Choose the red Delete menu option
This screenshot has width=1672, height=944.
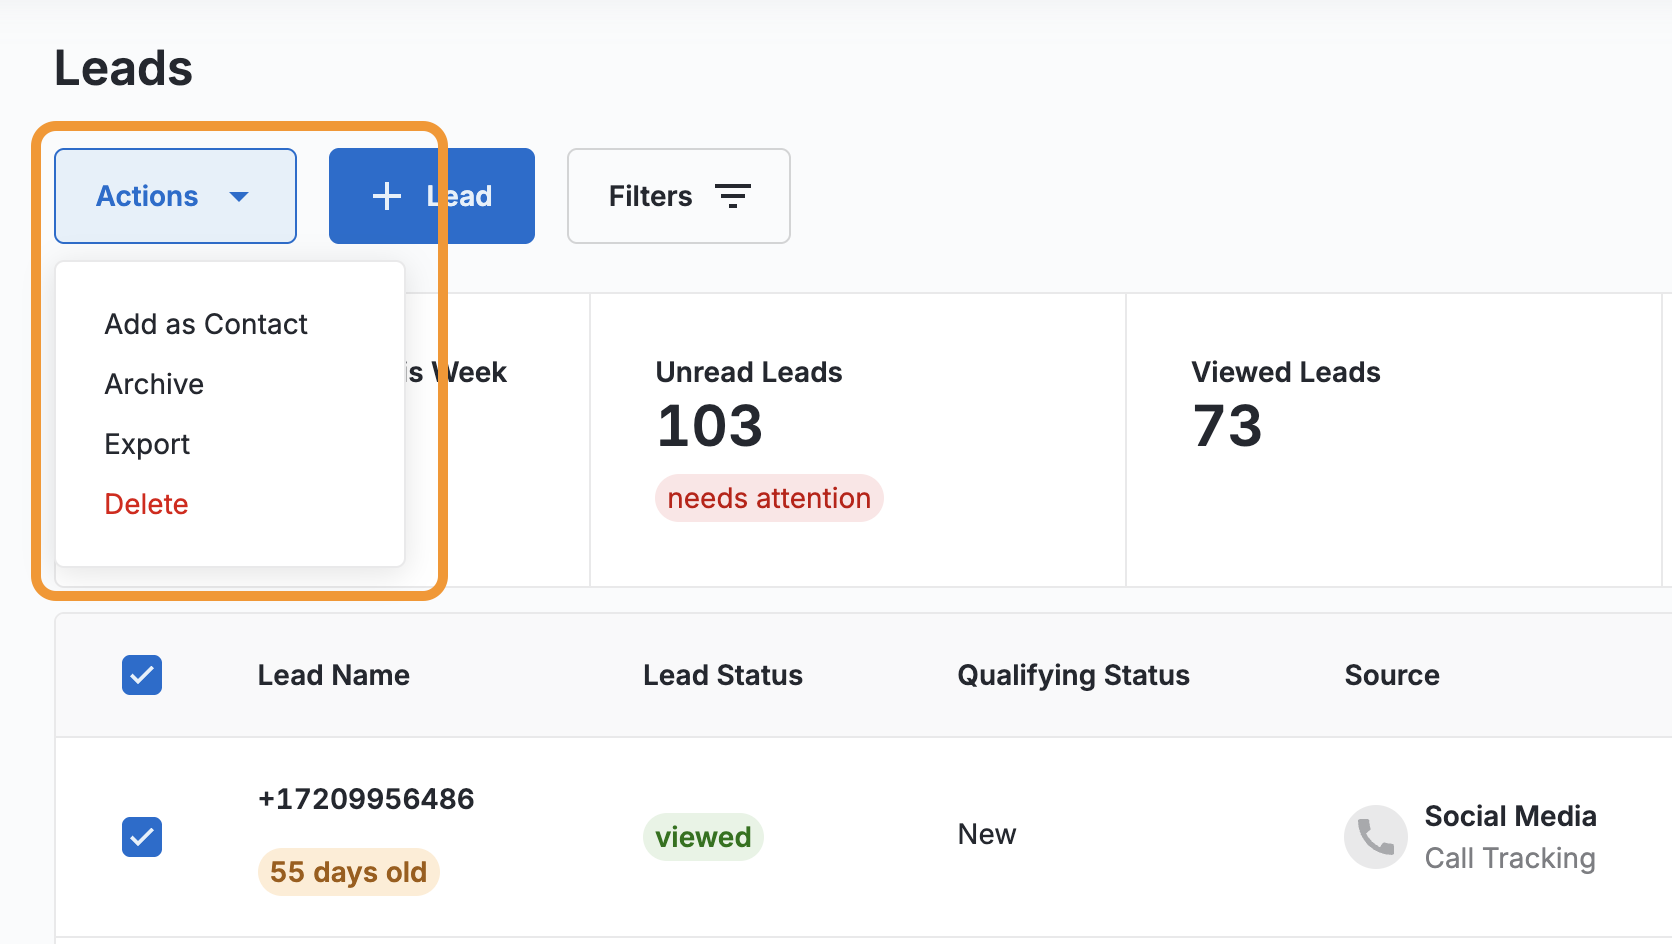(146, 504)
